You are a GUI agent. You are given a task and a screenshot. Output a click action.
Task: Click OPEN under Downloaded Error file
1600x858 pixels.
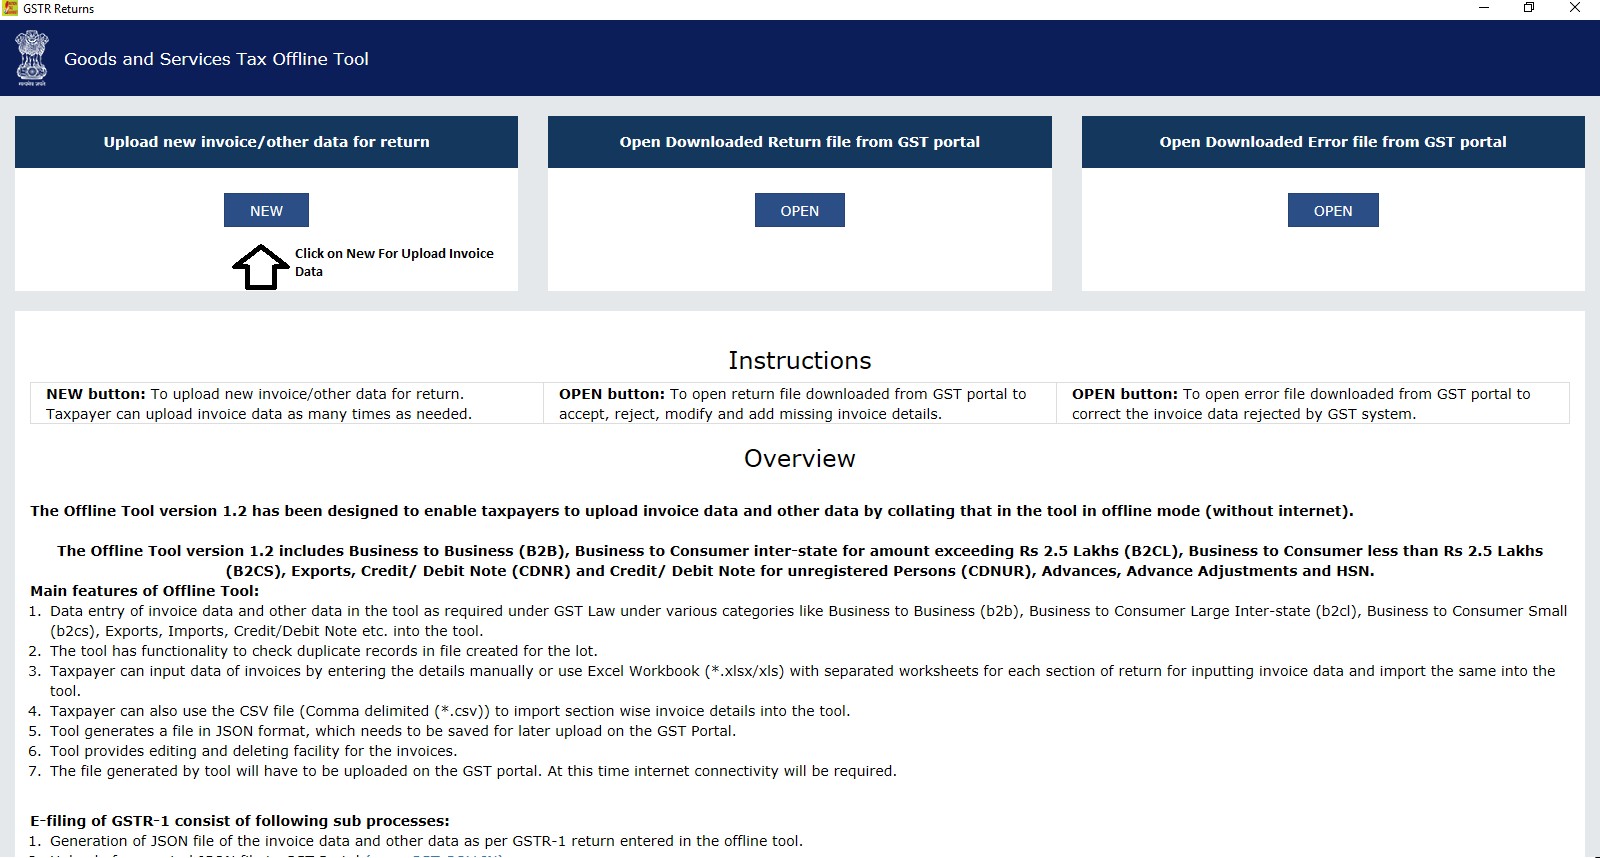coord(1333,210)
